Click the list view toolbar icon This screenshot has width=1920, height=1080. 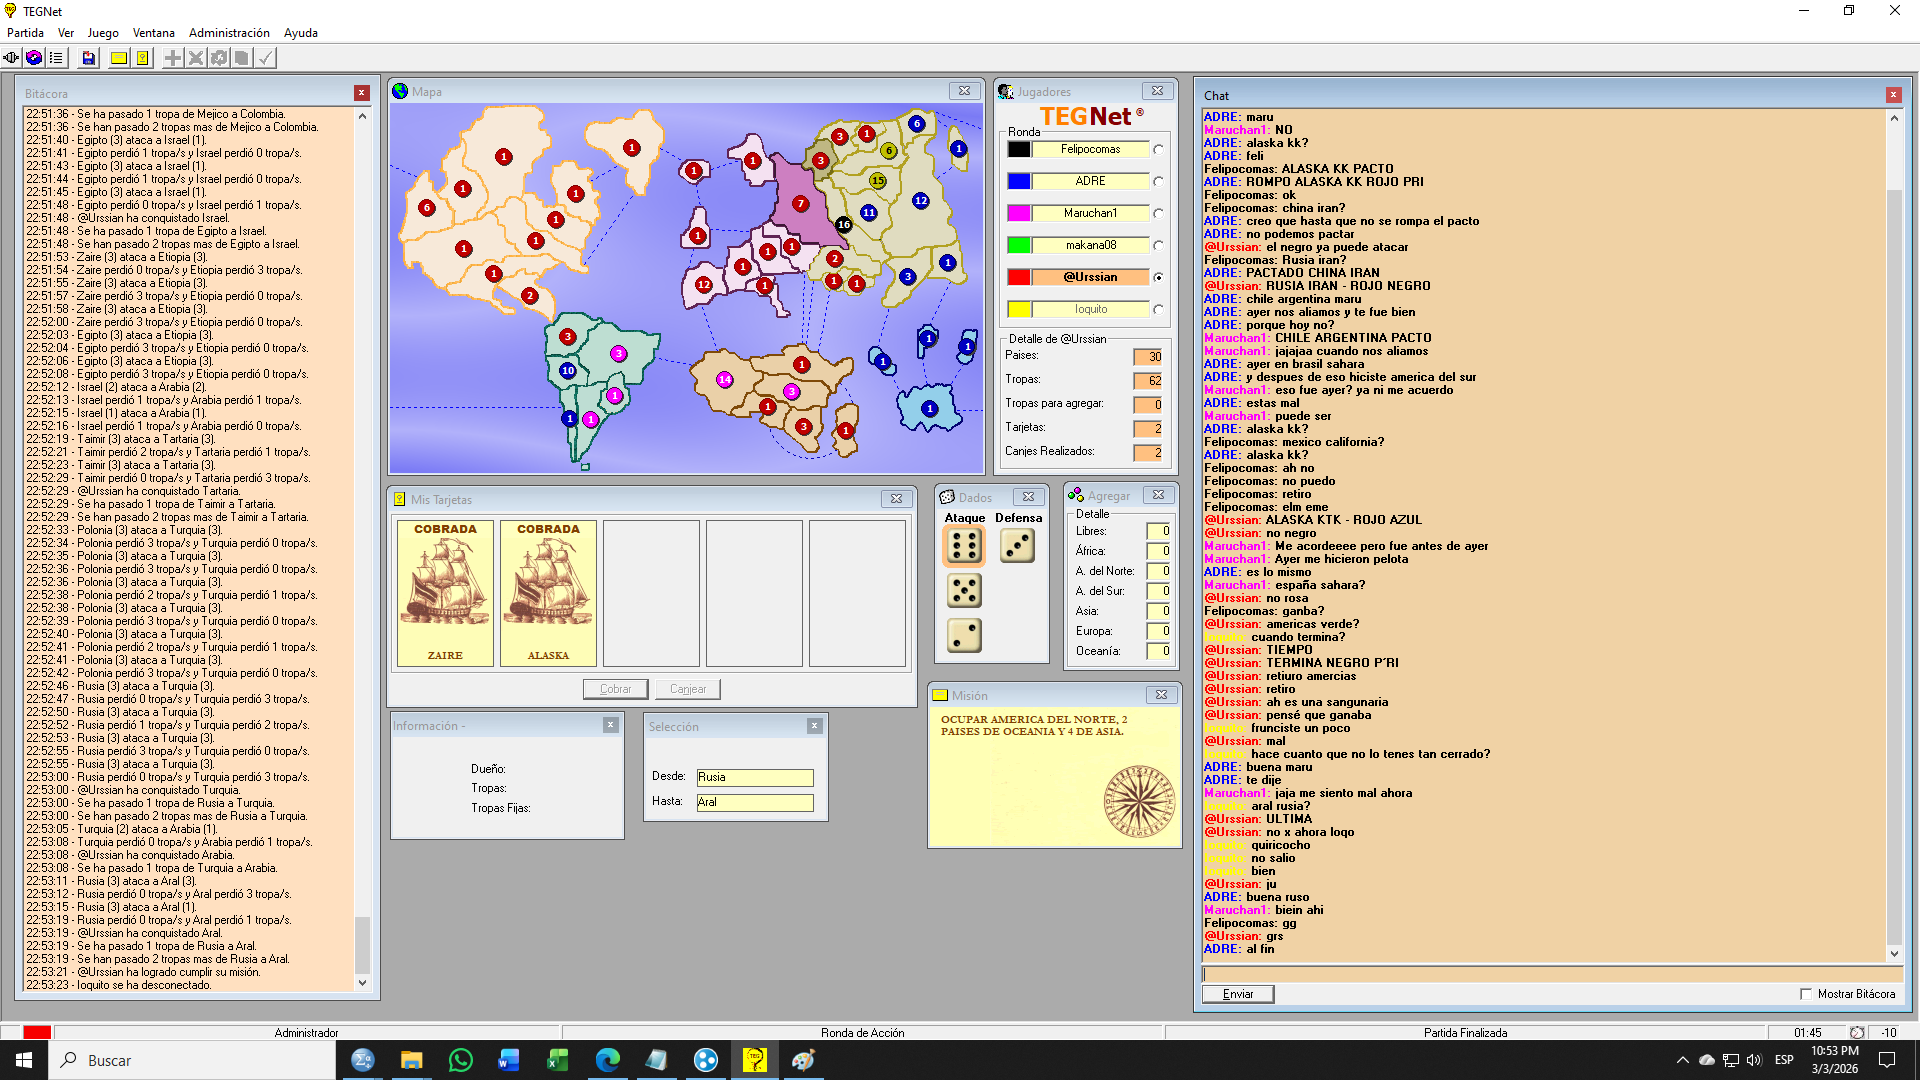(56, 58)
